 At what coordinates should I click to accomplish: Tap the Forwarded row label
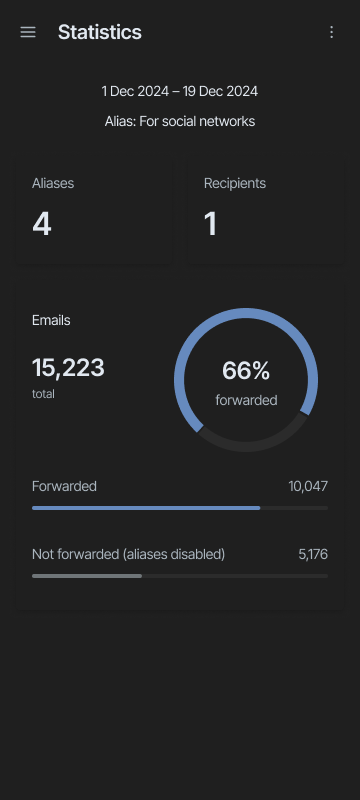(64, 486)
